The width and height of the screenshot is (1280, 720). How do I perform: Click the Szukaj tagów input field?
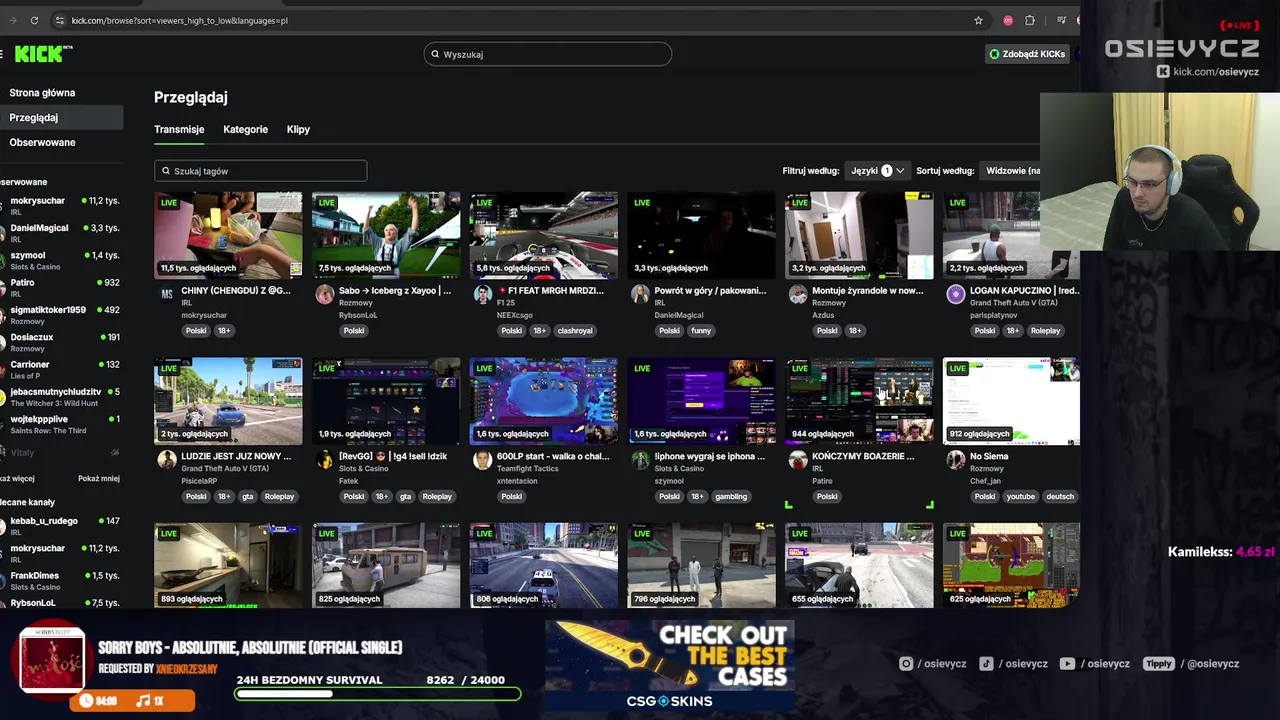coord(261,171)
